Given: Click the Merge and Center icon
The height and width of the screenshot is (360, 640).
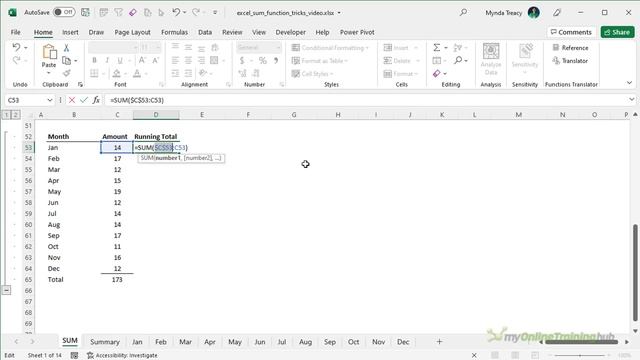Looking at the screenshot, I should [x=214, y=60].
